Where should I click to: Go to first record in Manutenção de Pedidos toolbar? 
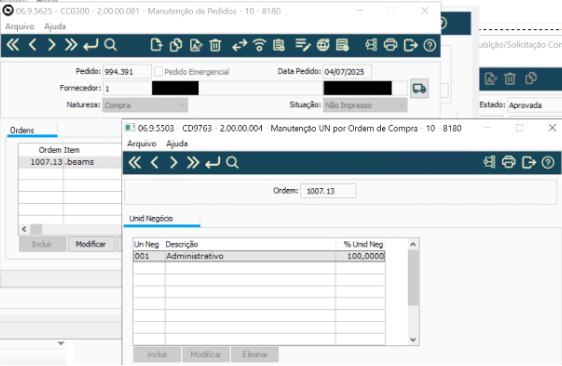coord(13,45)
